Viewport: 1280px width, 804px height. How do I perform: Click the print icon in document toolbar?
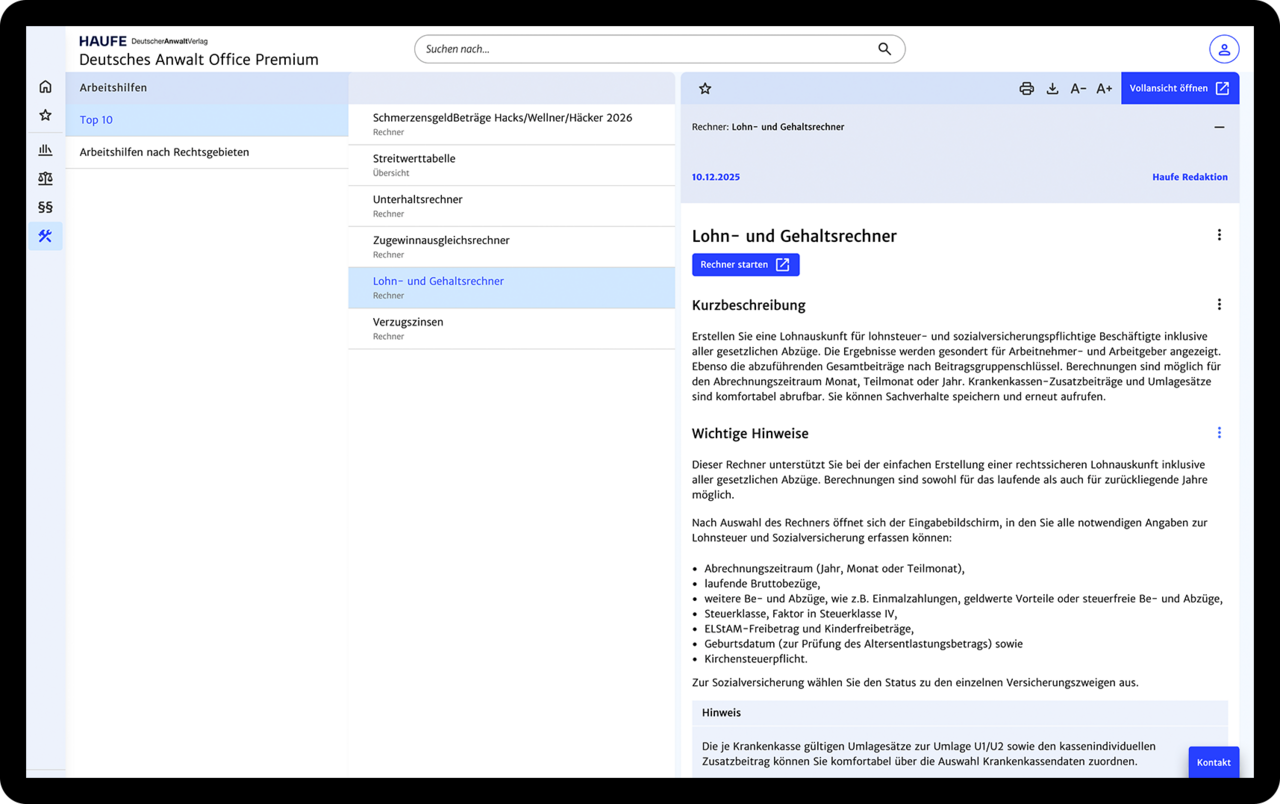point(1026,89)
